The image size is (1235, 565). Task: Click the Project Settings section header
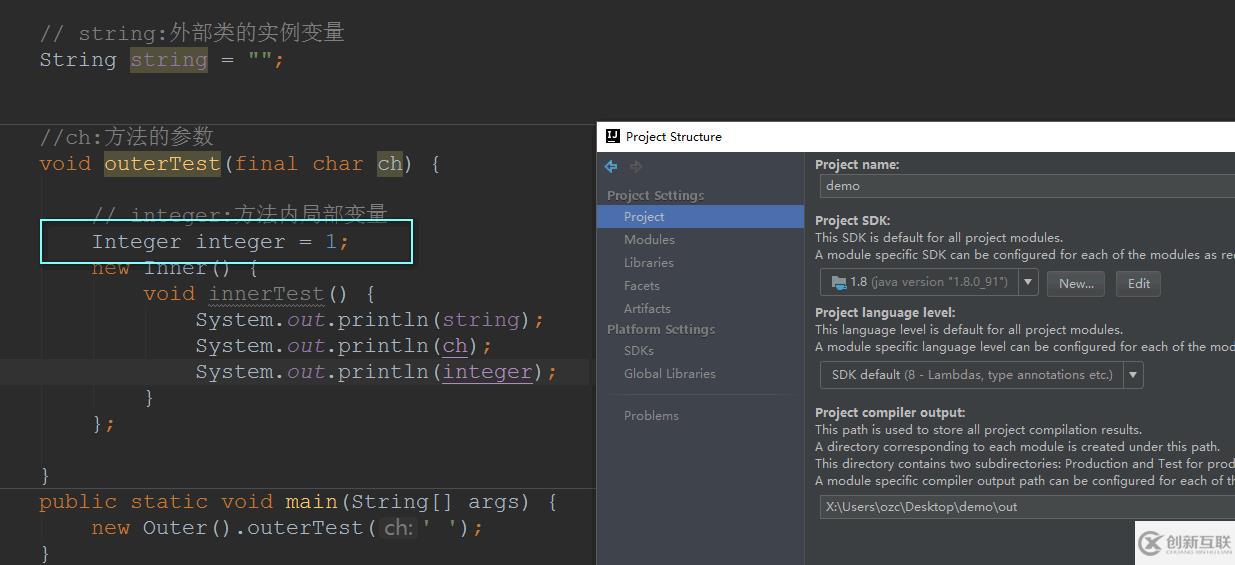[x=655, y=195]
